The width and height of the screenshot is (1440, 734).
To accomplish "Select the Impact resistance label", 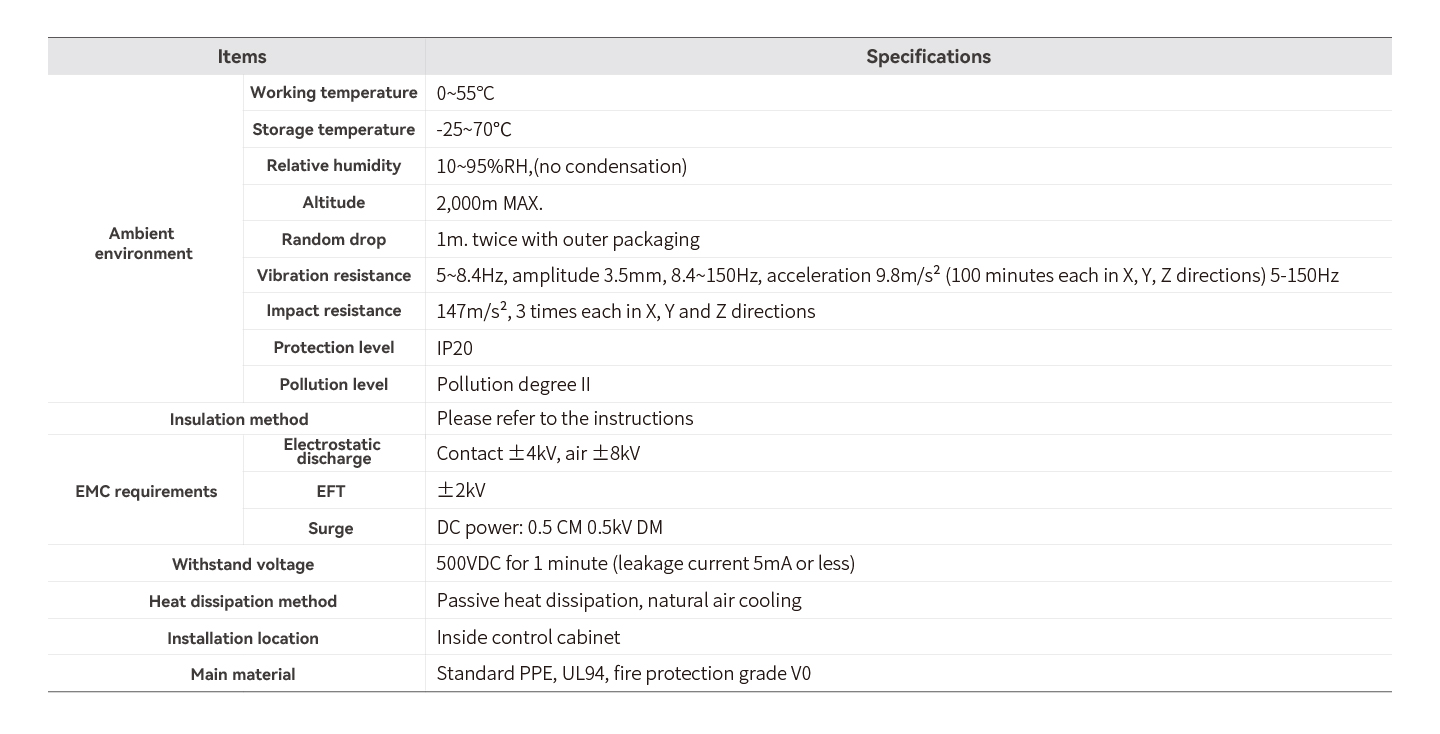I will tap(334, 311).
